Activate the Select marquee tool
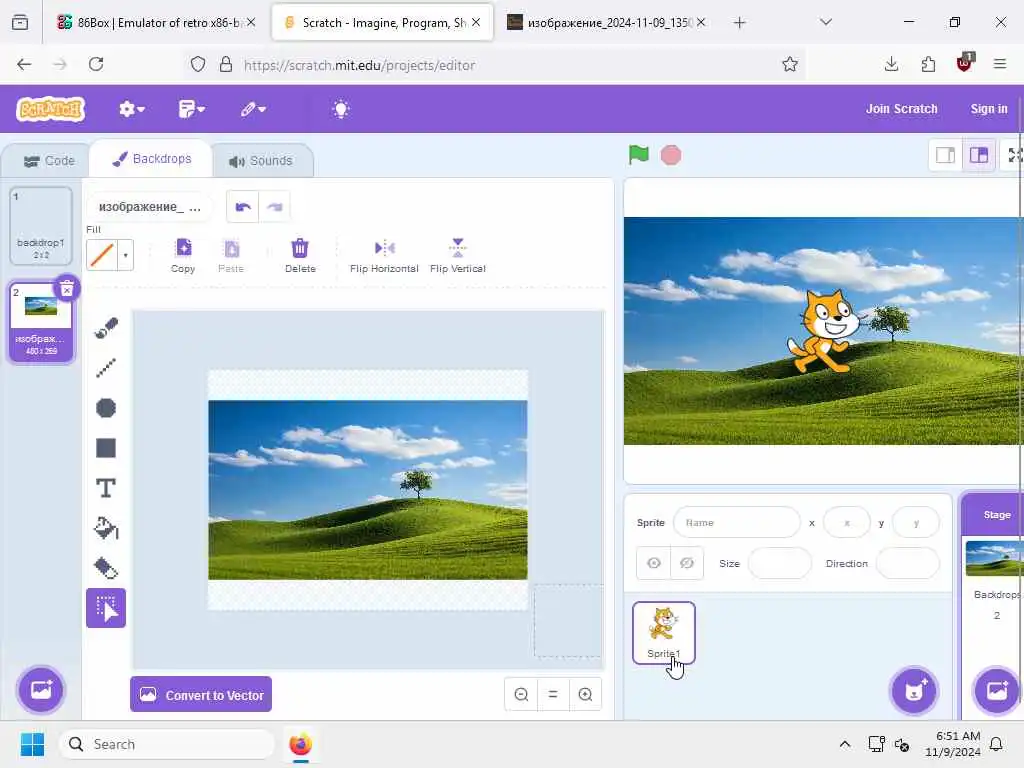Screen dimensions: 1024x768 tap(106, 608)
